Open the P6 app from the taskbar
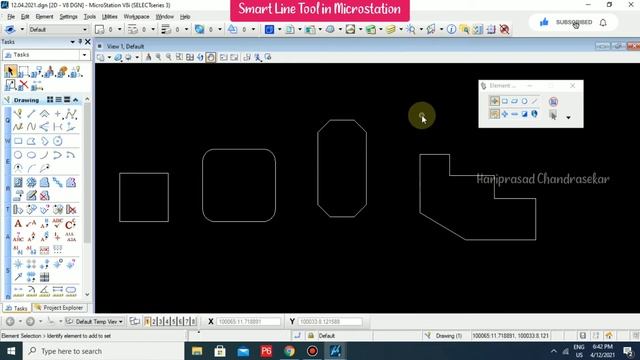 tap(266, 351)
